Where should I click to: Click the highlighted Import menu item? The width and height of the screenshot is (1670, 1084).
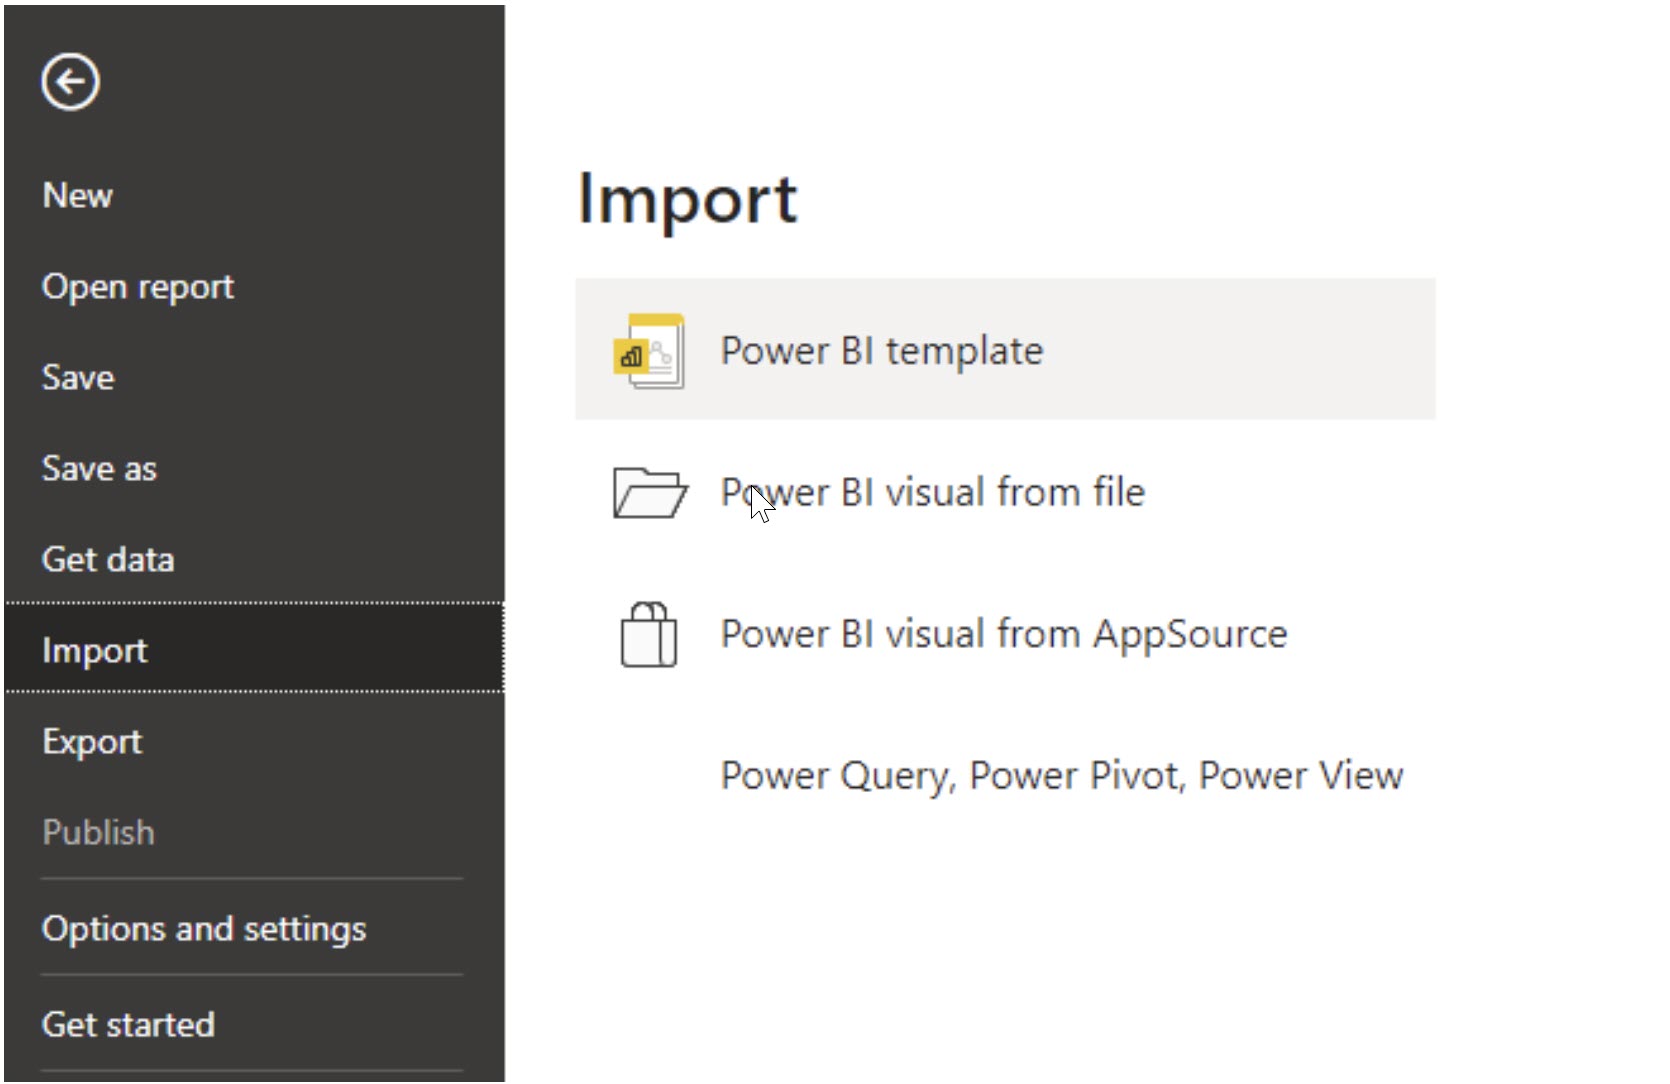[95, 651]
